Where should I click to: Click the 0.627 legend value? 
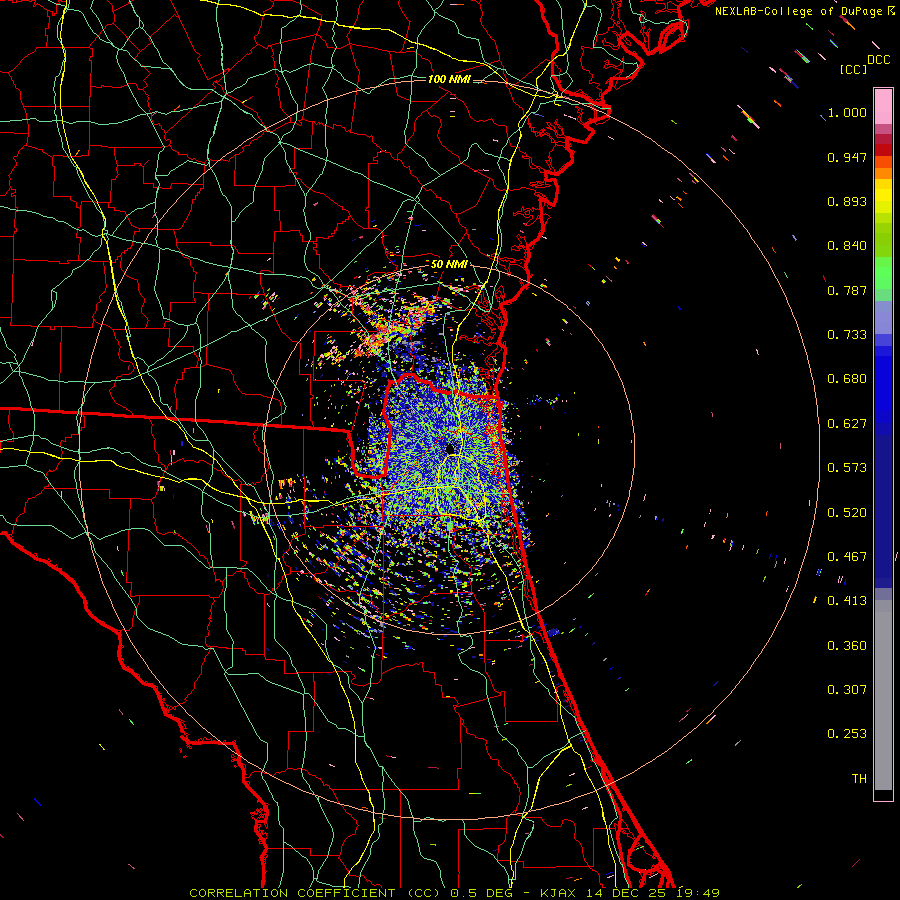(x=847, y=424)
